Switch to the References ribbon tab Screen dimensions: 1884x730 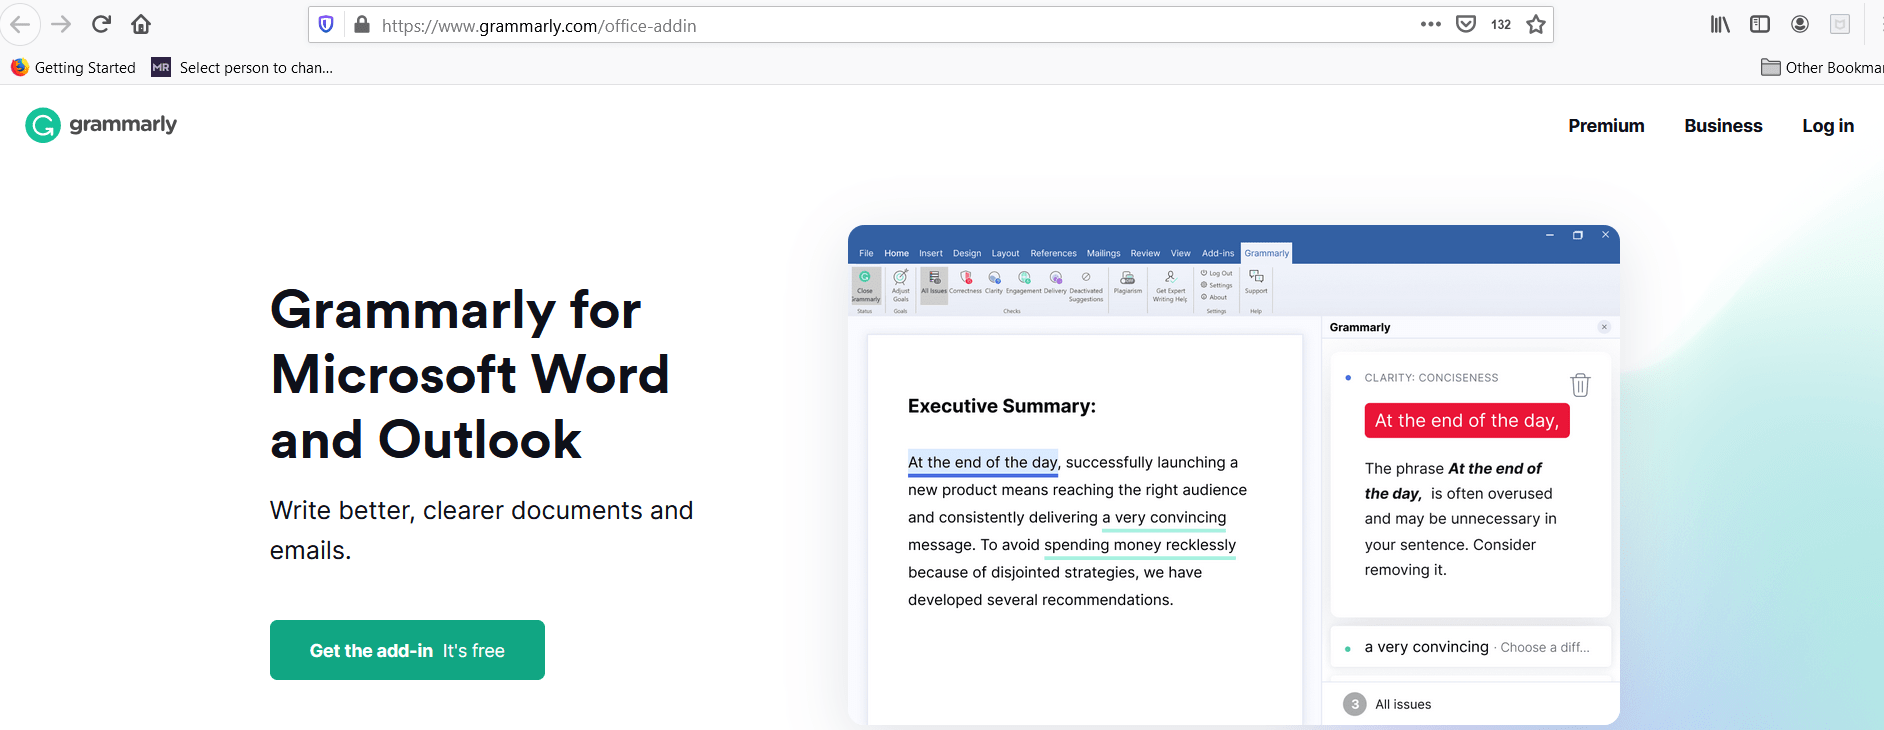(1054, 253)
